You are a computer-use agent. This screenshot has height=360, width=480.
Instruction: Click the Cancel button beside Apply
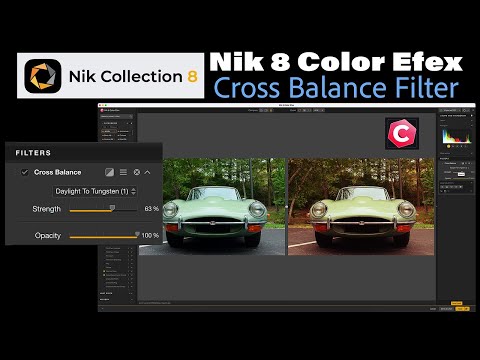point(433,309)
